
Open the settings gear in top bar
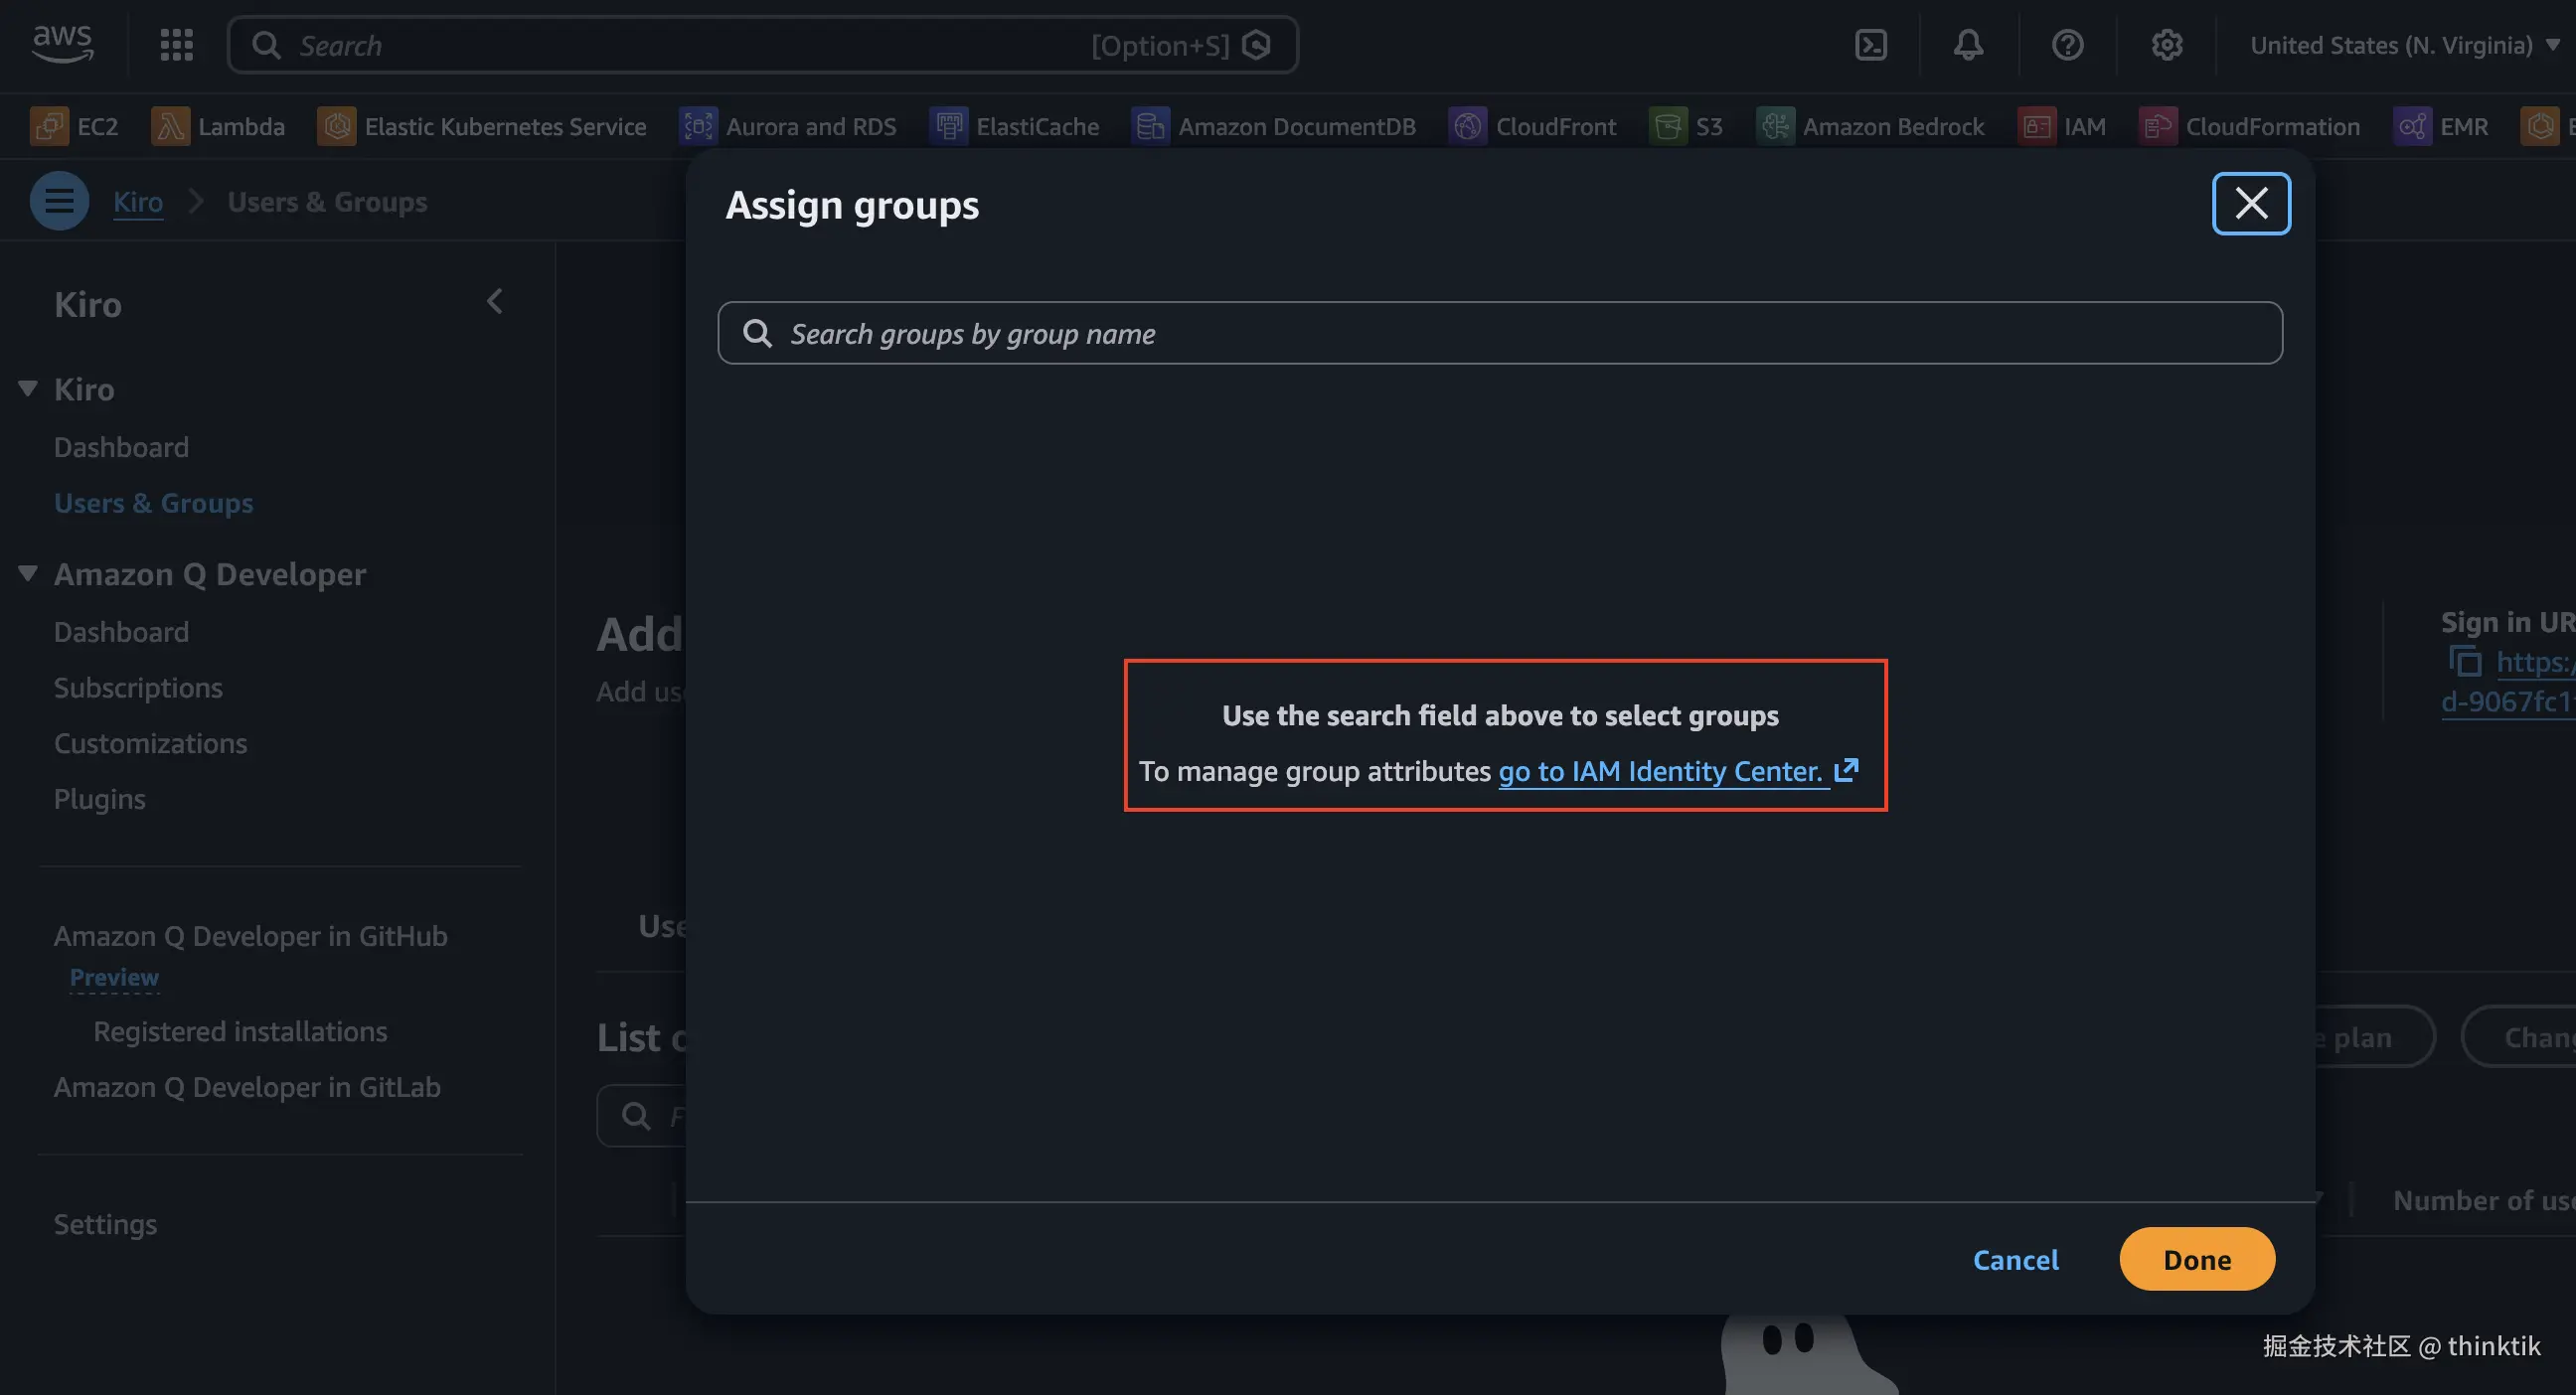tap(2166, 45)
